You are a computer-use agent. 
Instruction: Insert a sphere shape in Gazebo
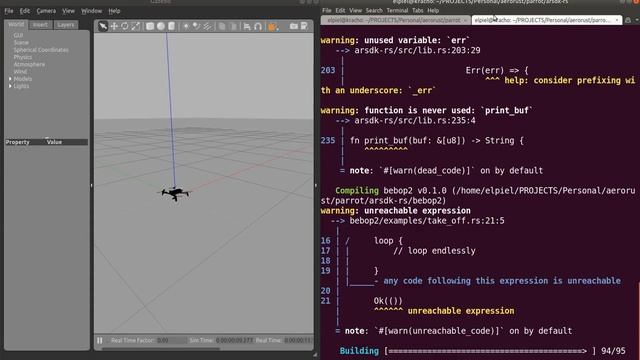pyautogui.click(x=161, y=26)
